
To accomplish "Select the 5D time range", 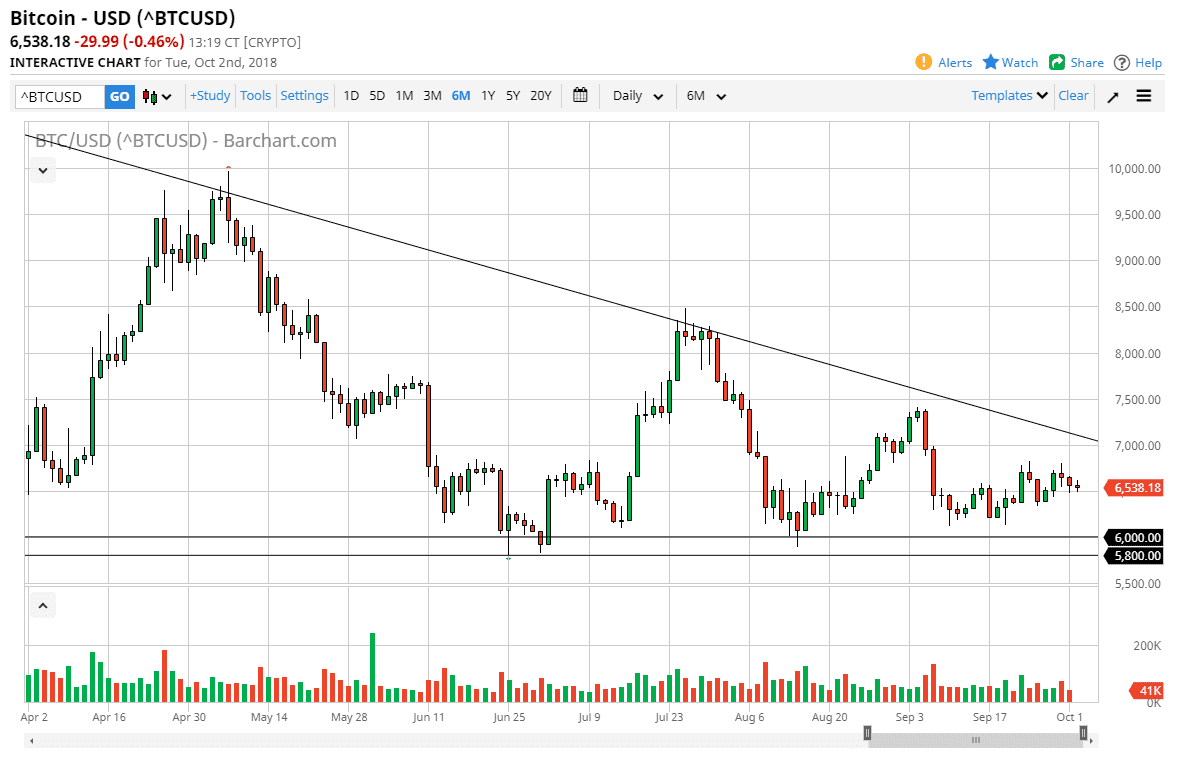I will point(377,96).
